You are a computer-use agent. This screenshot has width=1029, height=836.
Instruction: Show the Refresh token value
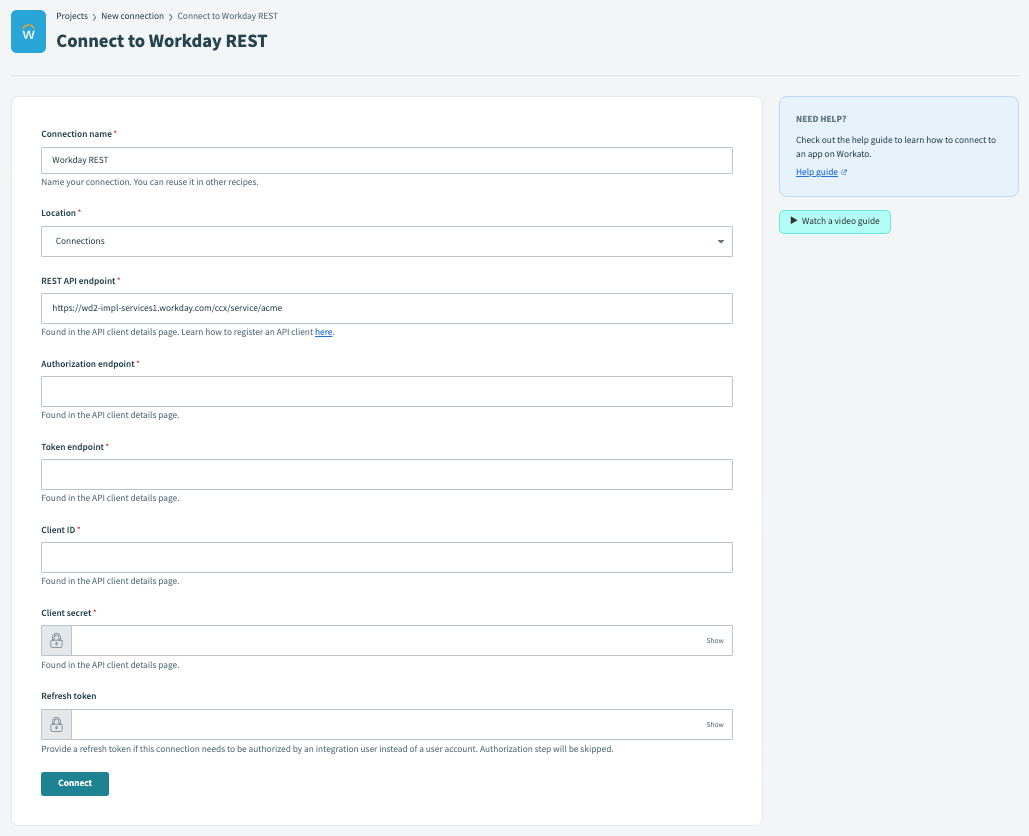714,724
